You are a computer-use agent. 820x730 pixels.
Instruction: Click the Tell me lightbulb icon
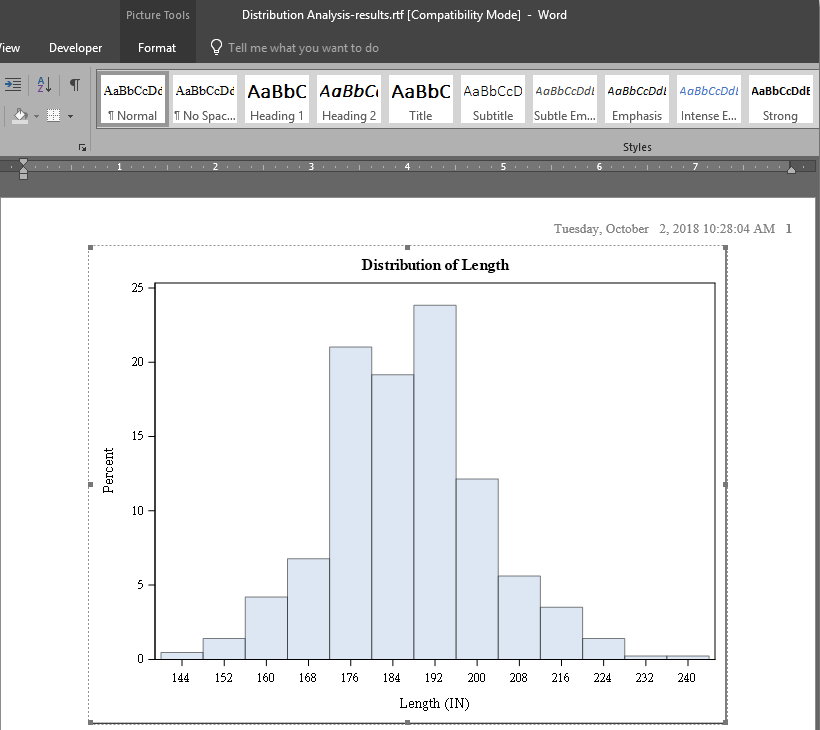click(x=216, y=47)
